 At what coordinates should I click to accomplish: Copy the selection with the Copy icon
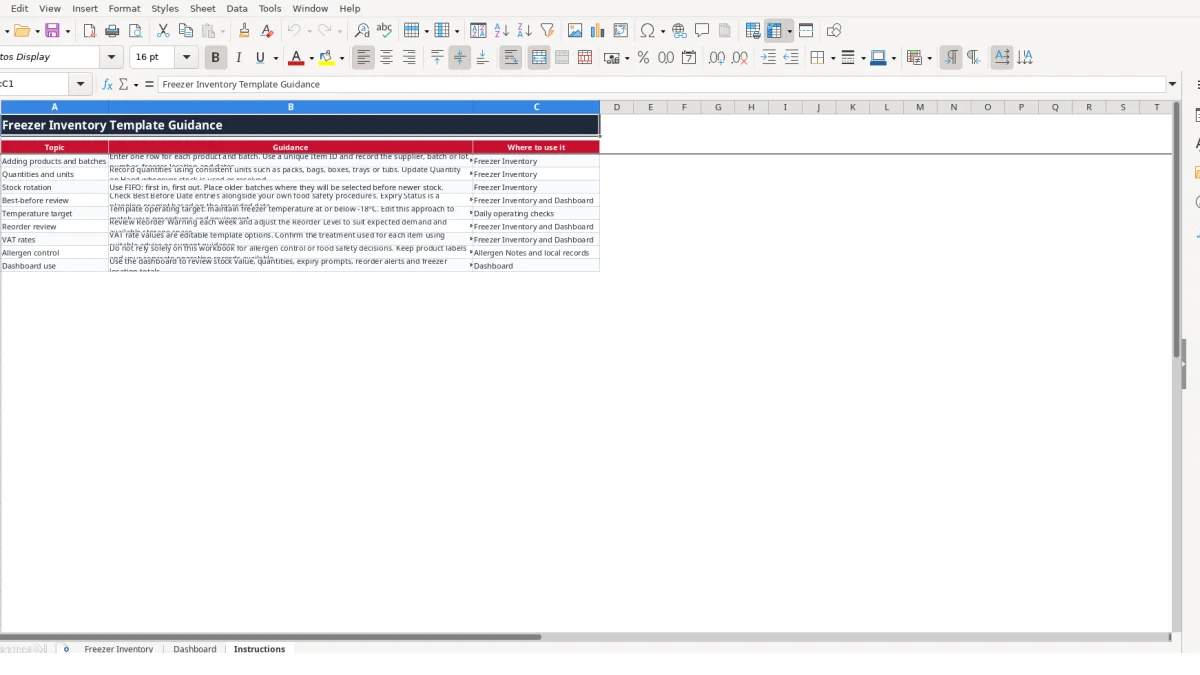click(x=185, y=31)
